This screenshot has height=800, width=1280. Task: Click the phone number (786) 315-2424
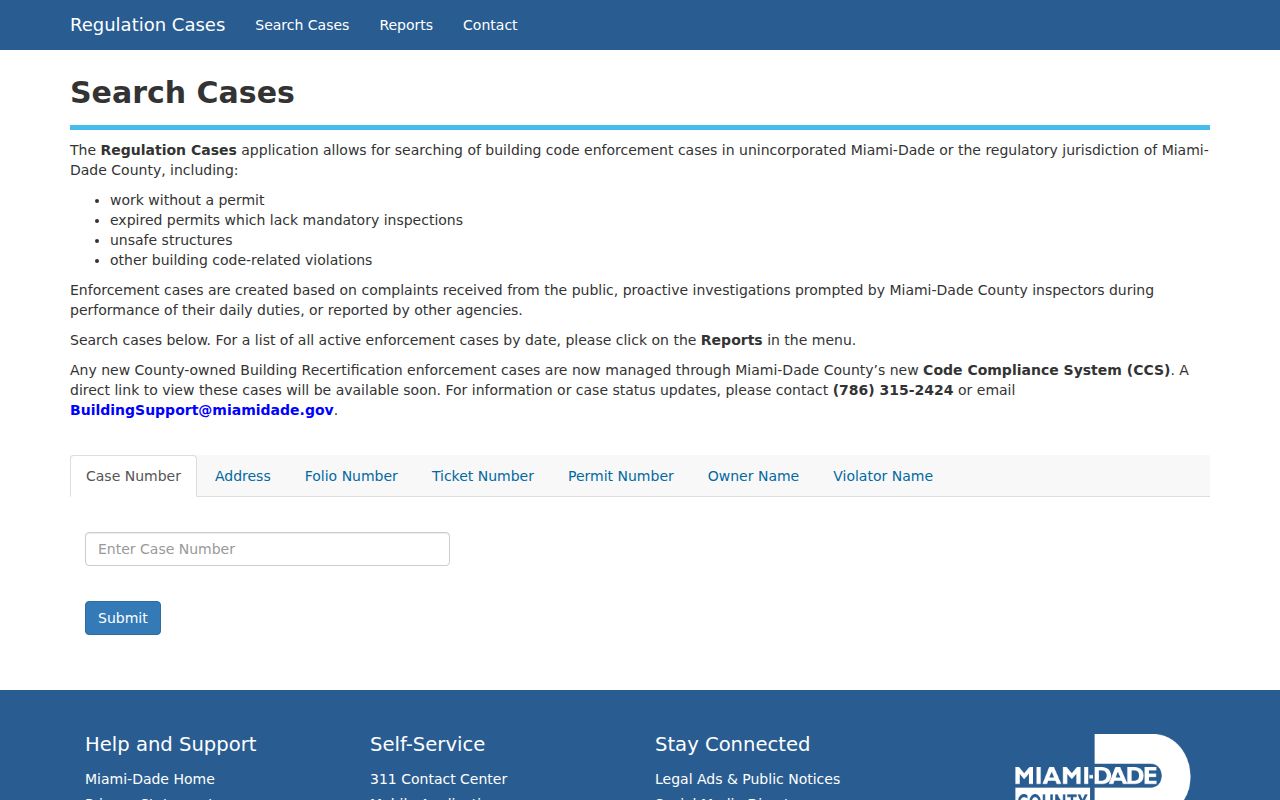(893, 390)
